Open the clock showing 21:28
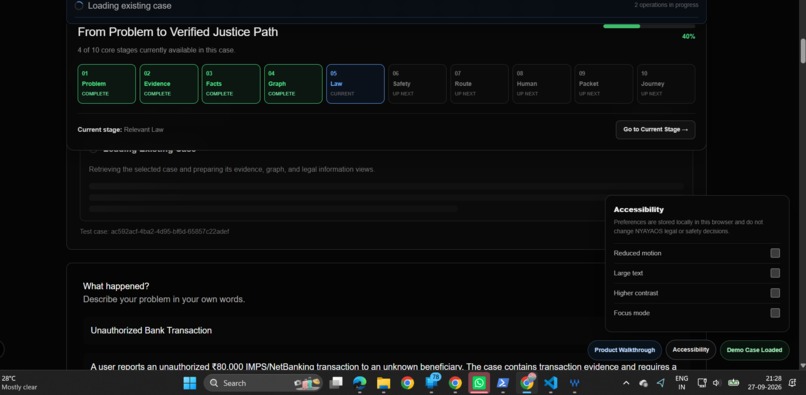Screen dimensions: 806x395 (x=766, y=383)
